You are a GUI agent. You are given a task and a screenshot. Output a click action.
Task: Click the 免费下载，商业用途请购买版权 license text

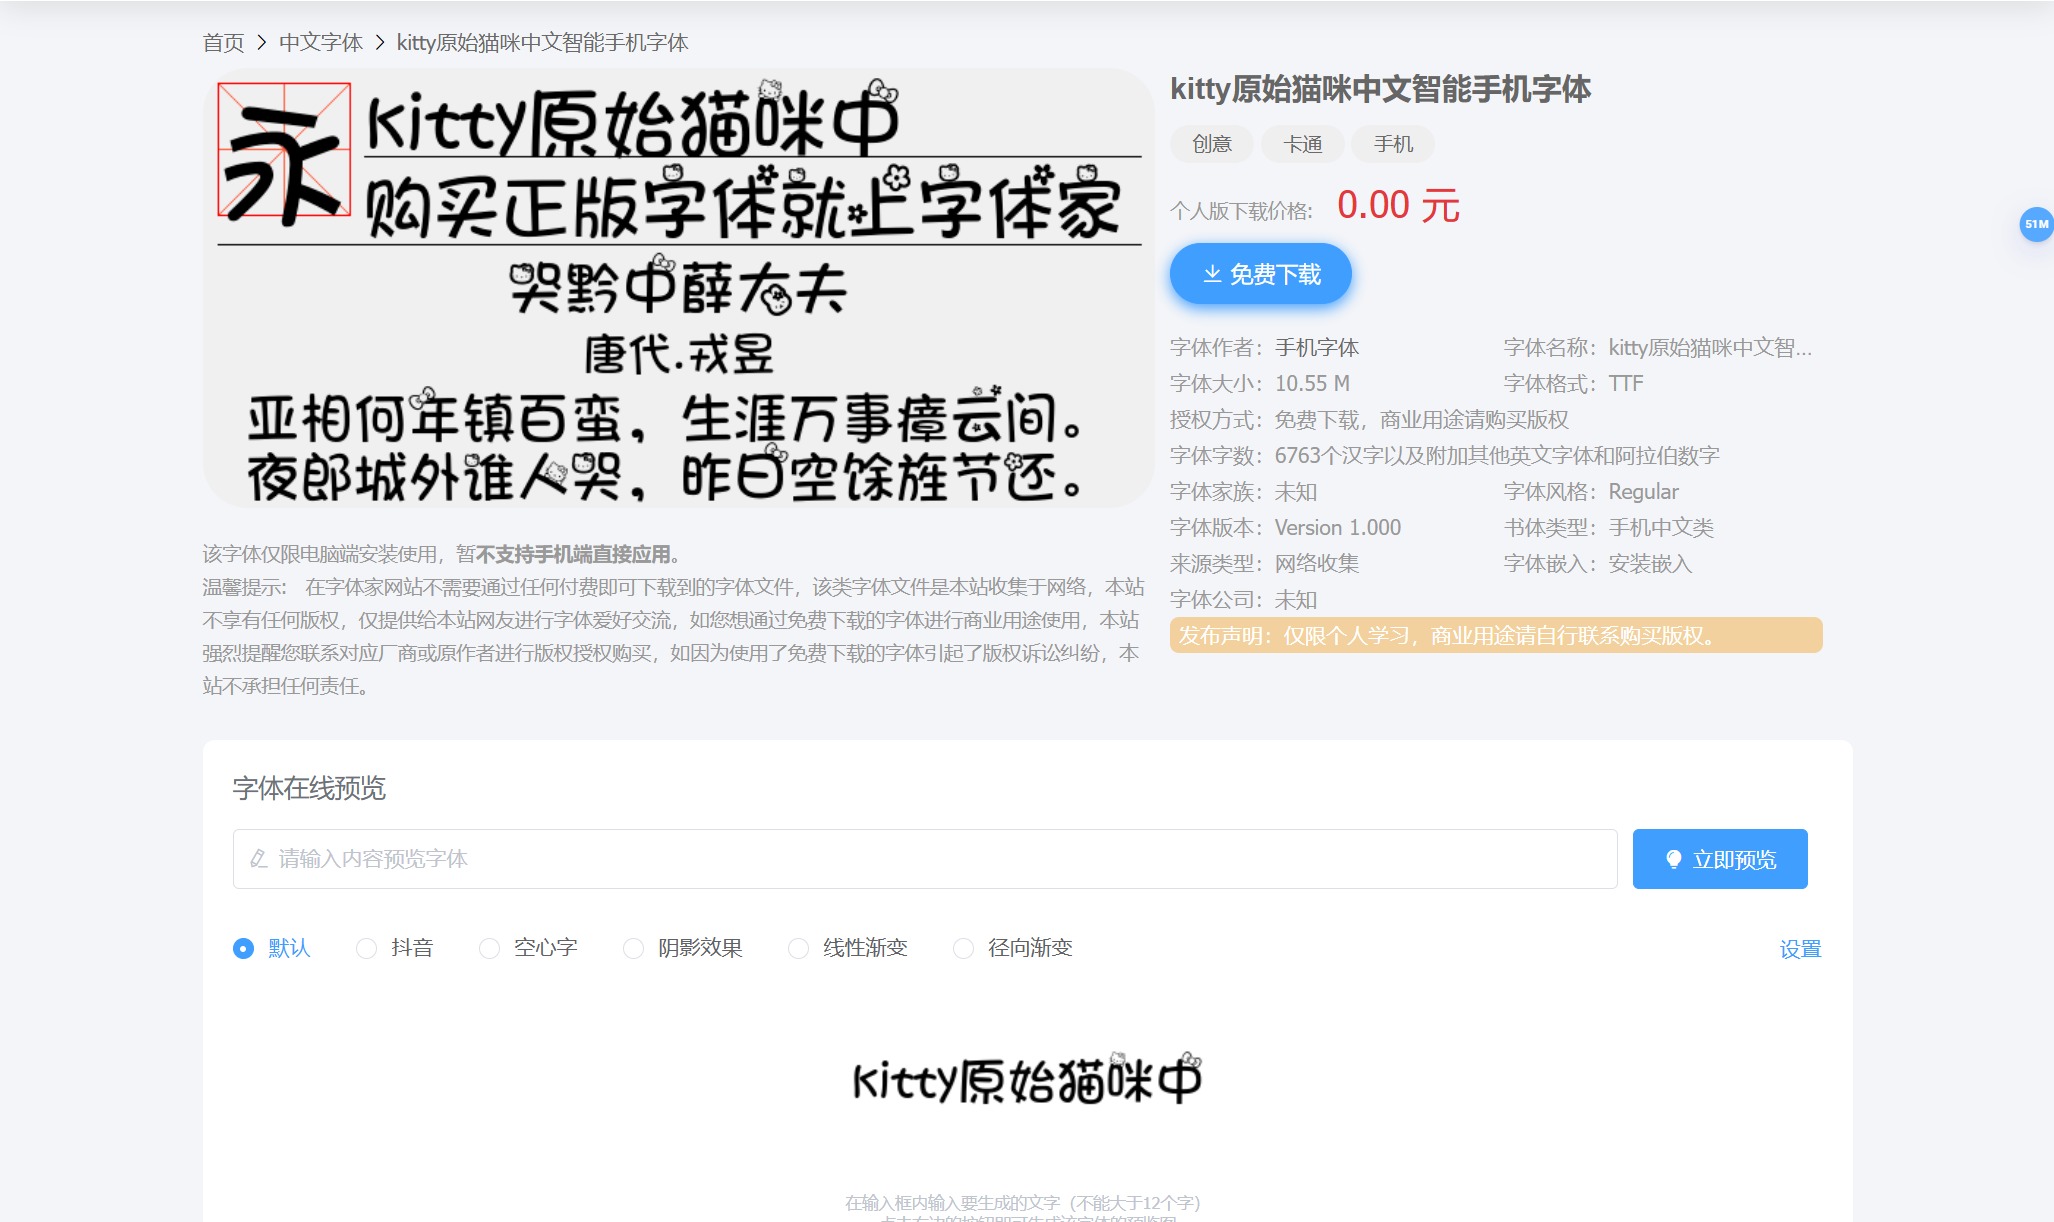point(1422,420)
